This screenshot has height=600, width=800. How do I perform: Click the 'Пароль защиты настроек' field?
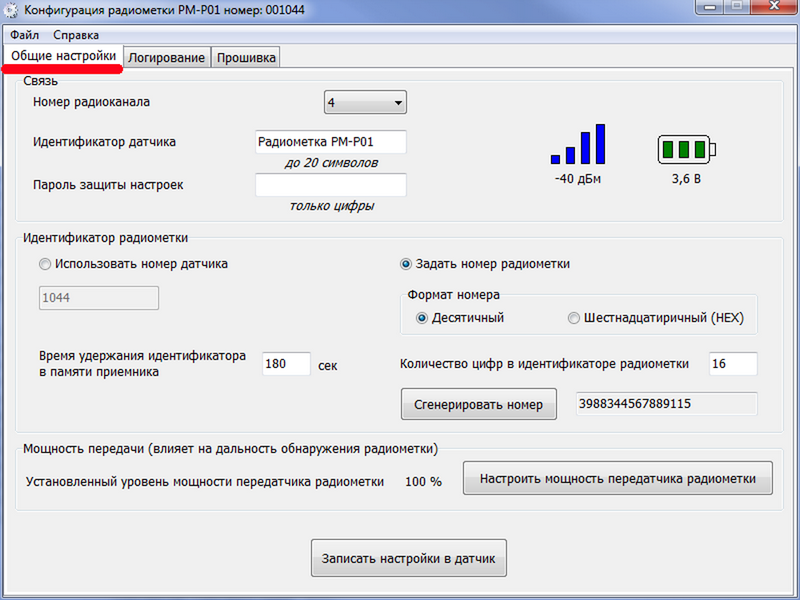click(331, 185)
